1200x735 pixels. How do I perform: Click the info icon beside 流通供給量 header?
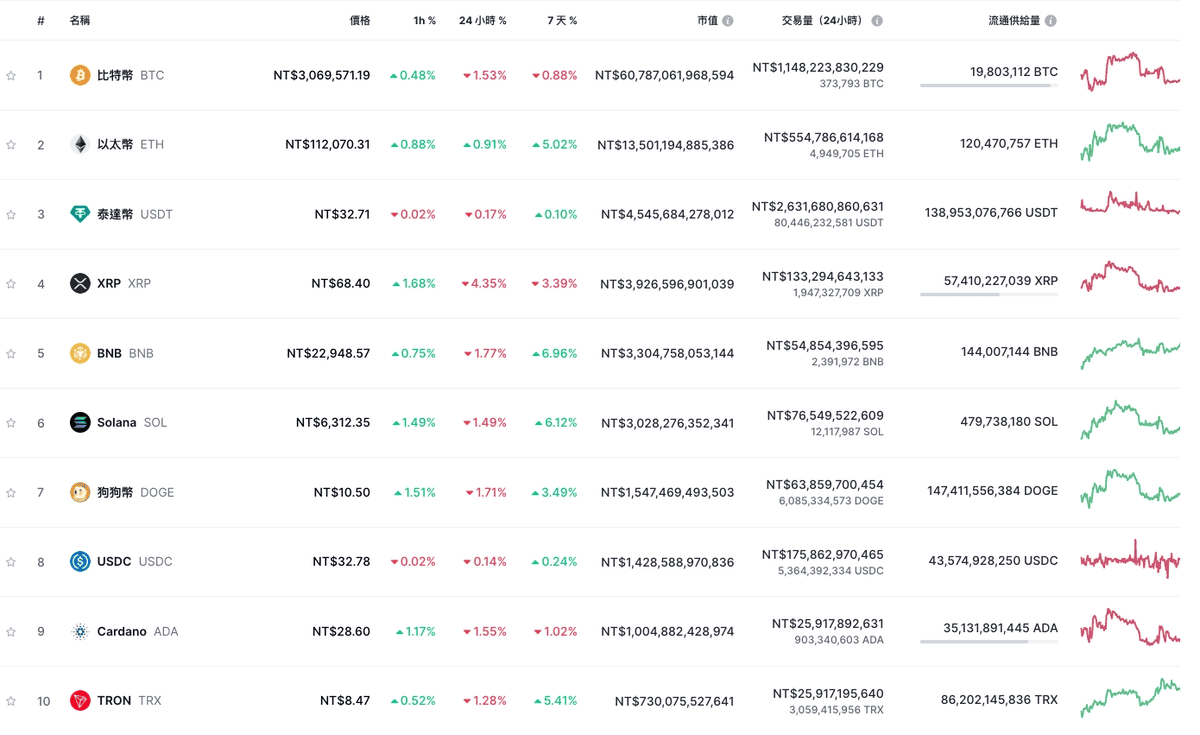coord(1051,21)
